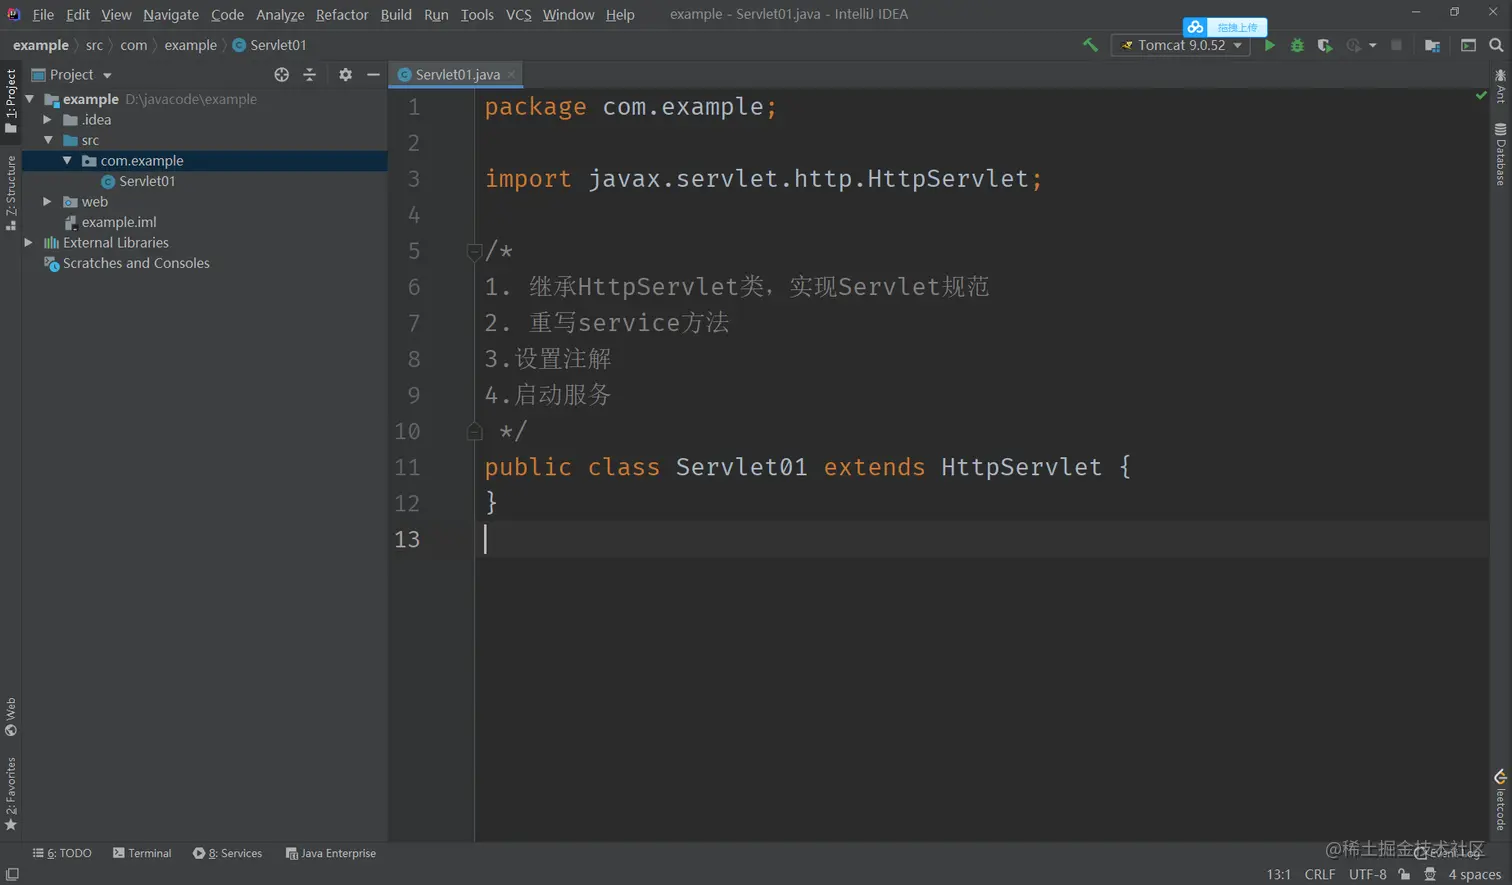Open the Structure tool window
This screenshot has width=1512, height=885.
11,193
